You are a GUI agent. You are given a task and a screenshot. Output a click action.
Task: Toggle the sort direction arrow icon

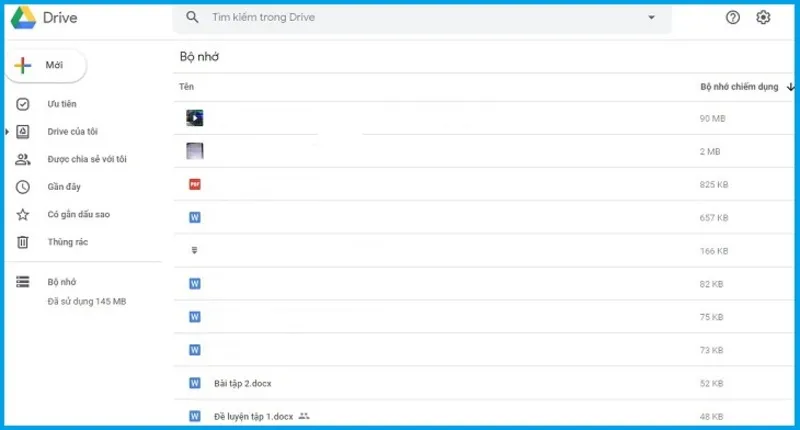point(790,87)
